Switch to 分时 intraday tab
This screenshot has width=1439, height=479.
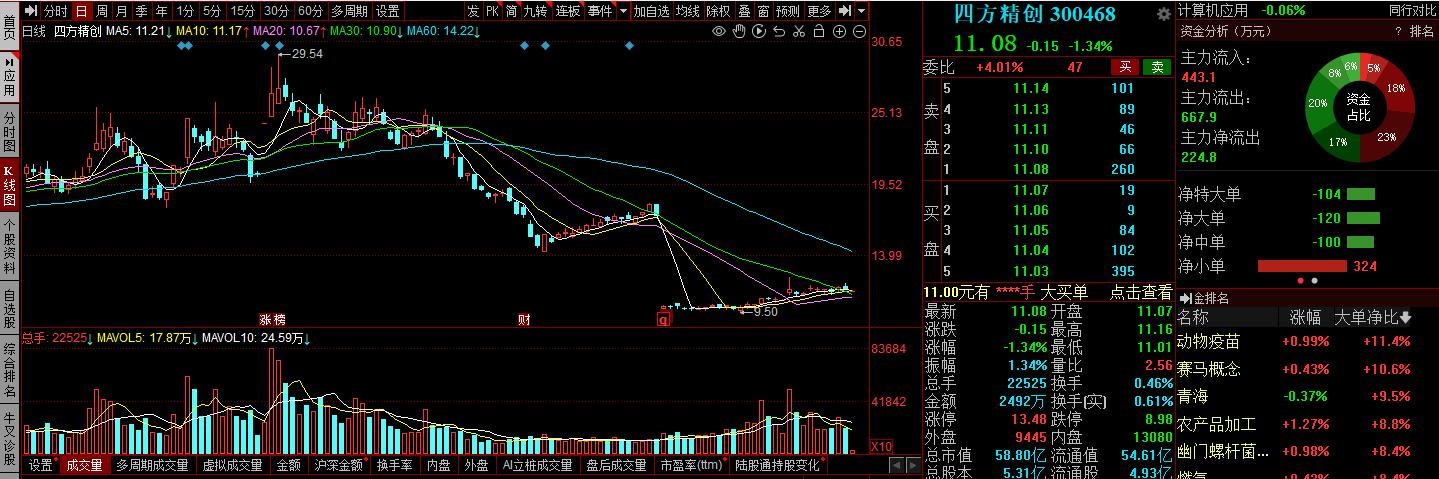(x=56, y=11)
